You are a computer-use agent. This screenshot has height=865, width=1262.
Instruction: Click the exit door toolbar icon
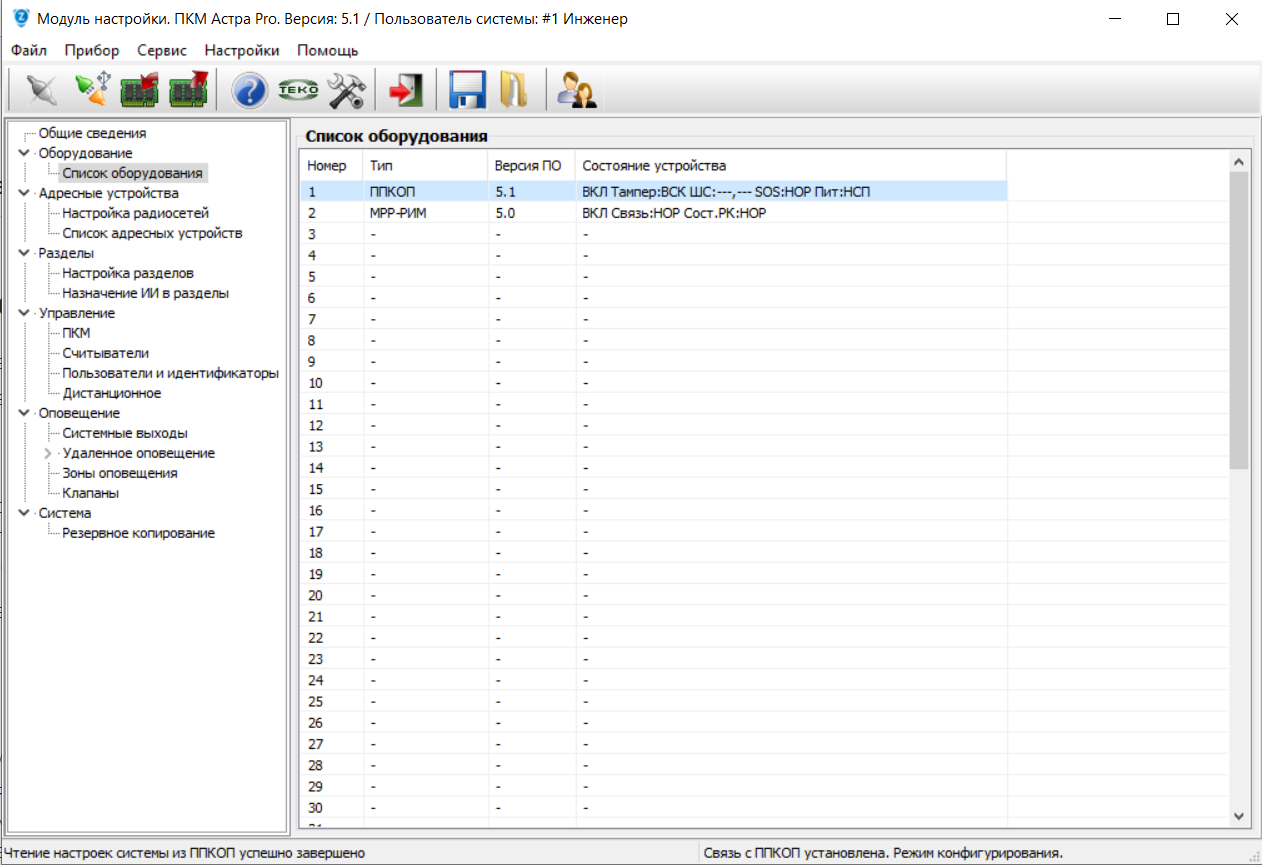point(405,91)
